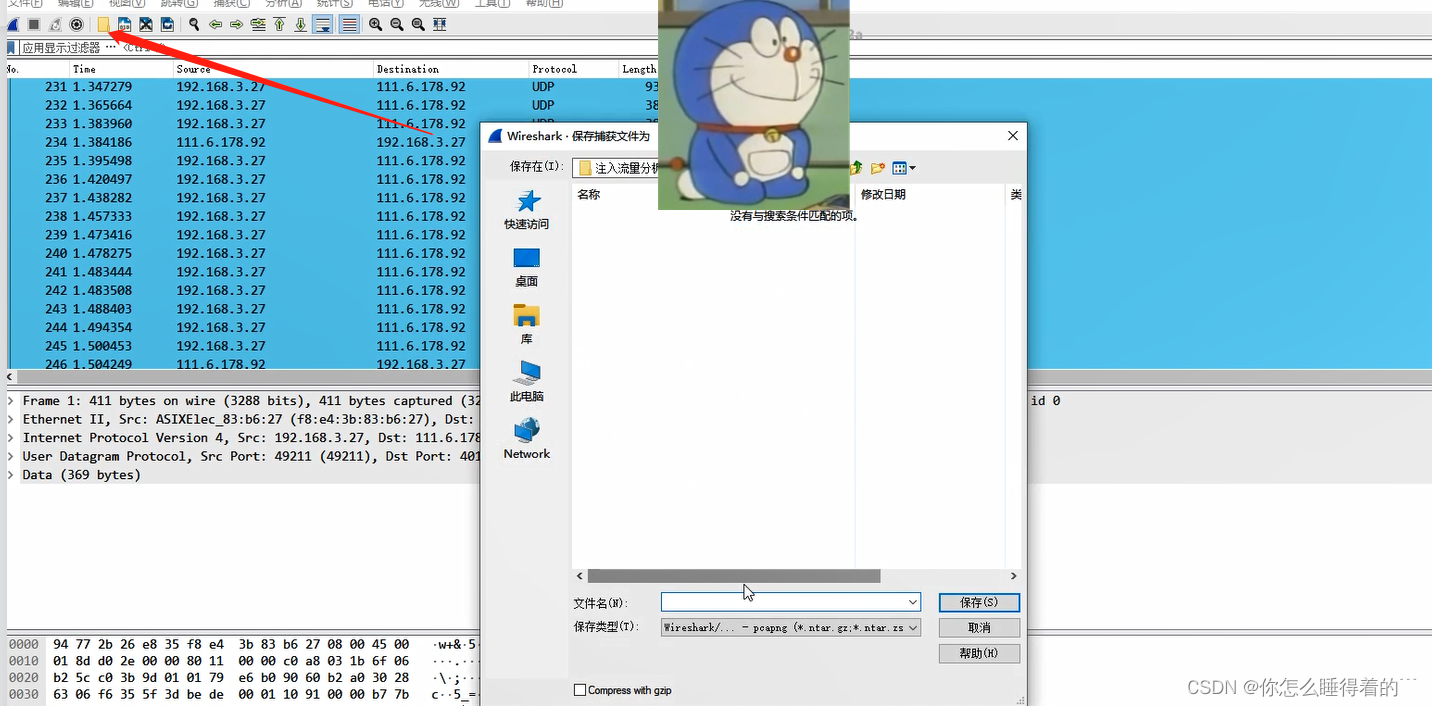Image resolution: width=1432 pixels, height=706 pixels.
Task: Open capture options from the toolbar
Action: [76, 24]
